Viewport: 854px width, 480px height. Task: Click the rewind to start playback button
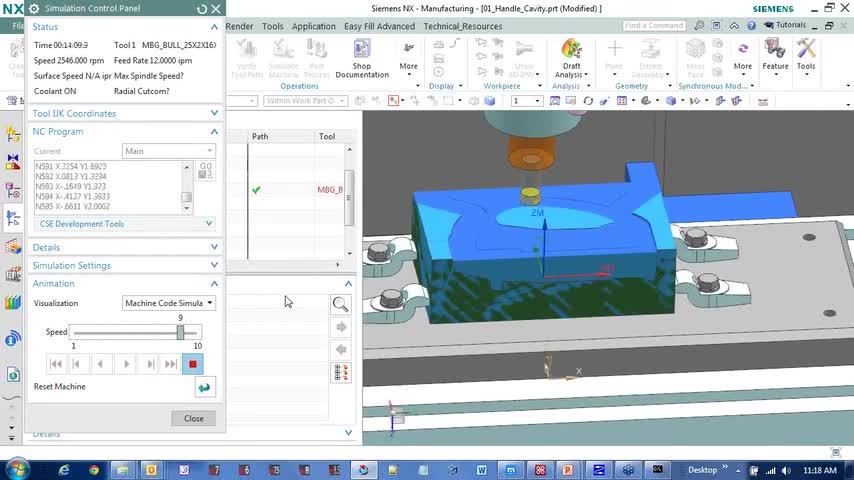[x=56, y=364]
